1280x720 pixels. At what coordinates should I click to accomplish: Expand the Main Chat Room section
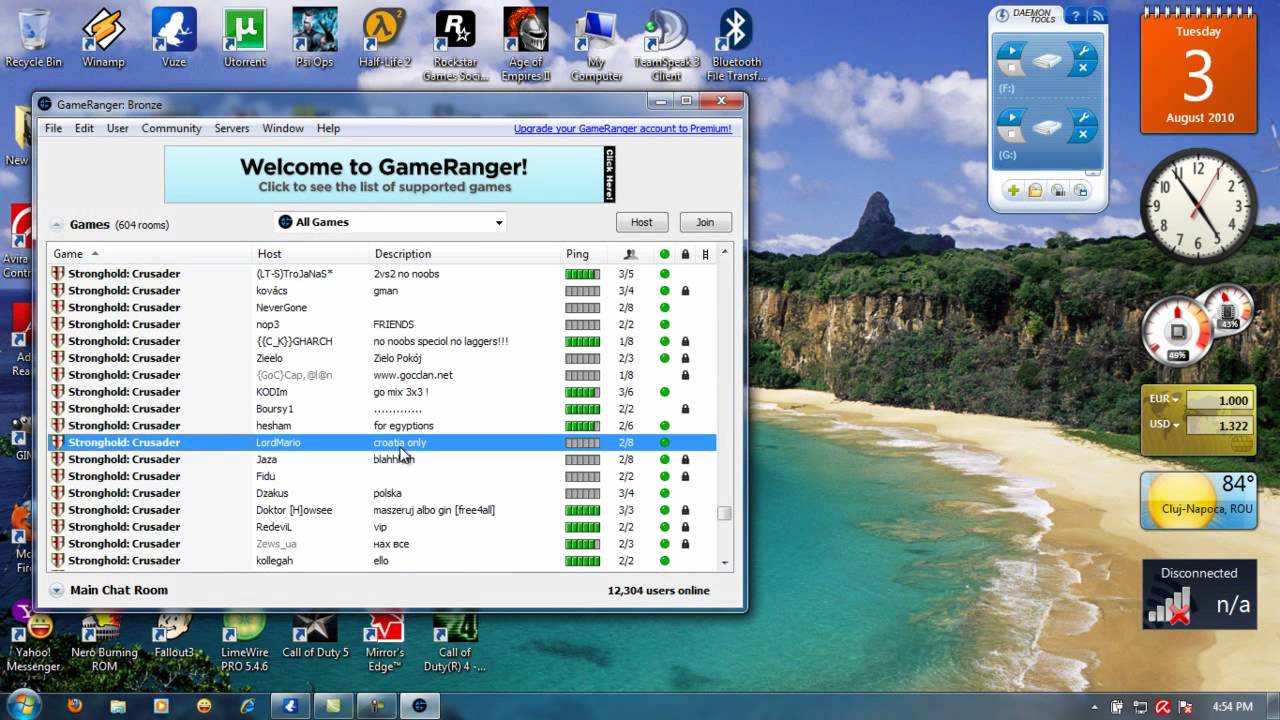click(56, 590)
